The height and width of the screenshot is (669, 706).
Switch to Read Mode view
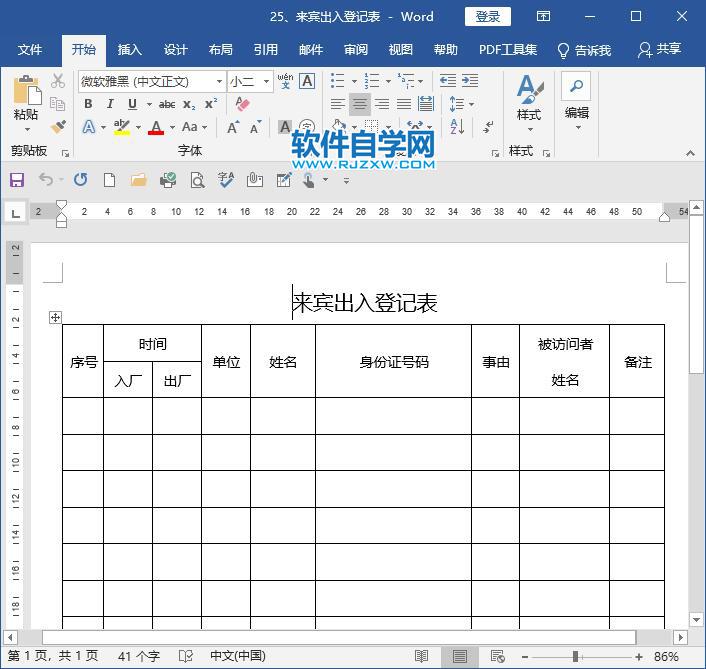click(x=421, y=656)
